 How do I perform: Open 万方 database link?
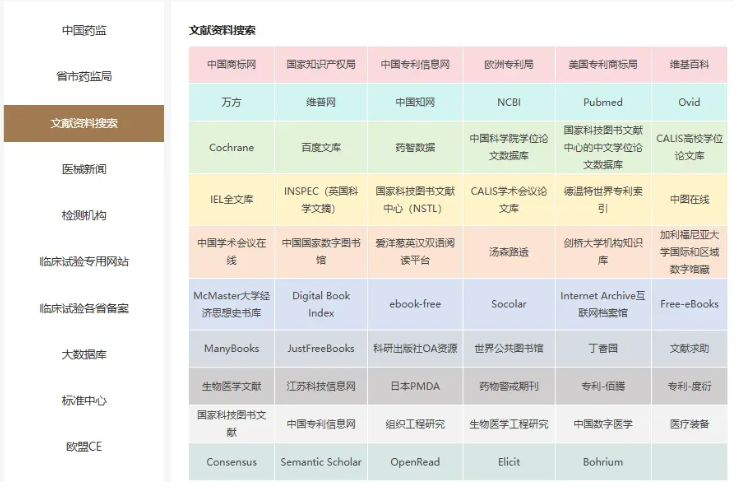234,103
